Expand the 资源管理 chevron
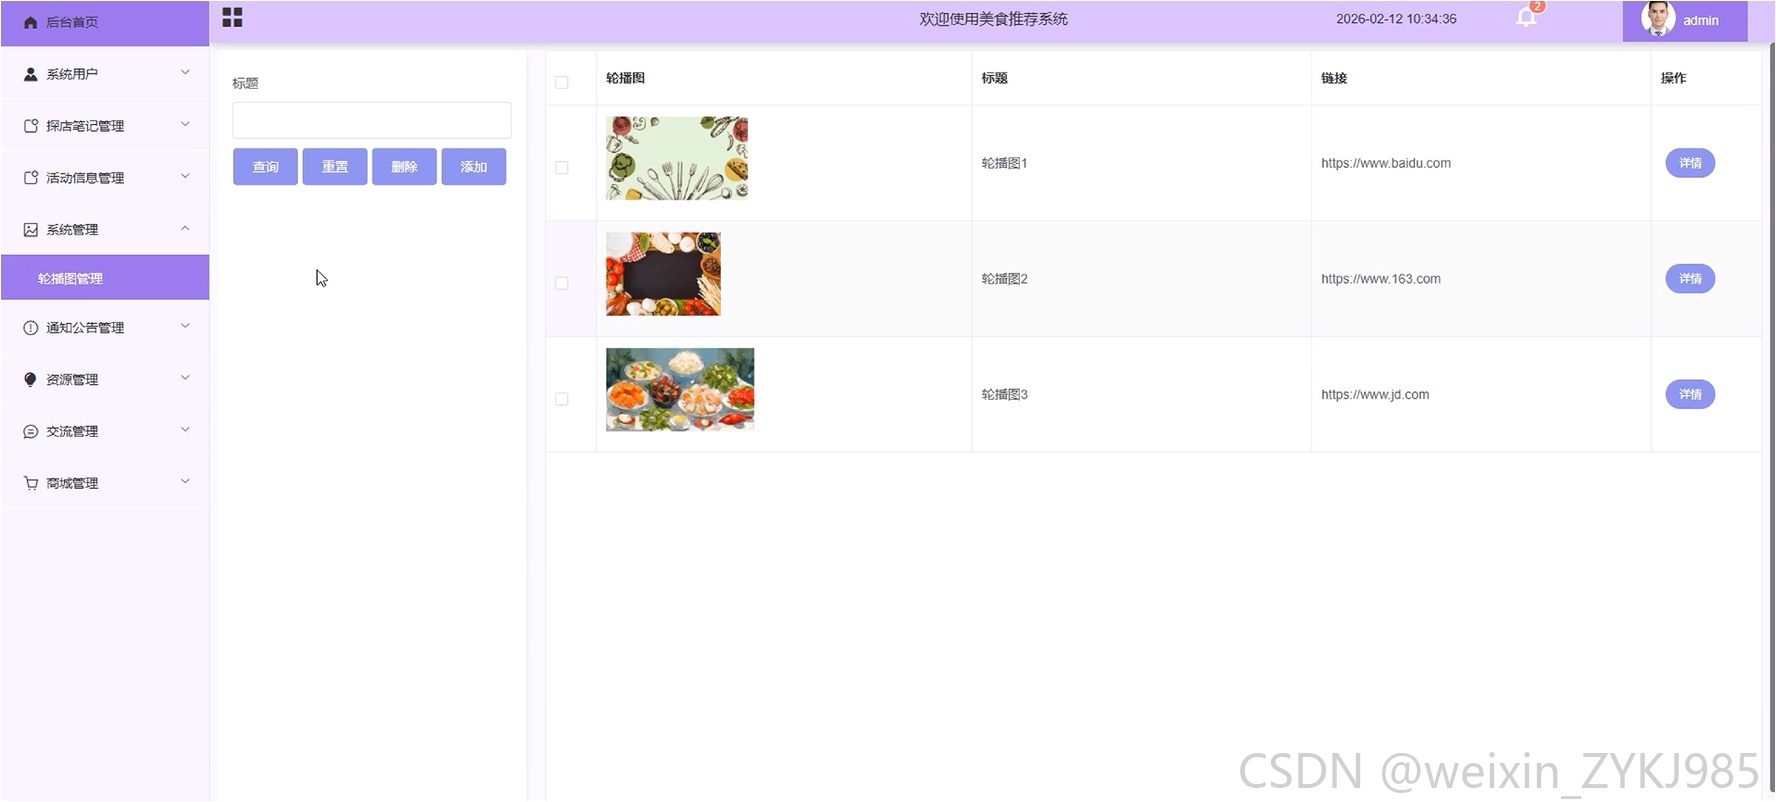 coord(185,379)
